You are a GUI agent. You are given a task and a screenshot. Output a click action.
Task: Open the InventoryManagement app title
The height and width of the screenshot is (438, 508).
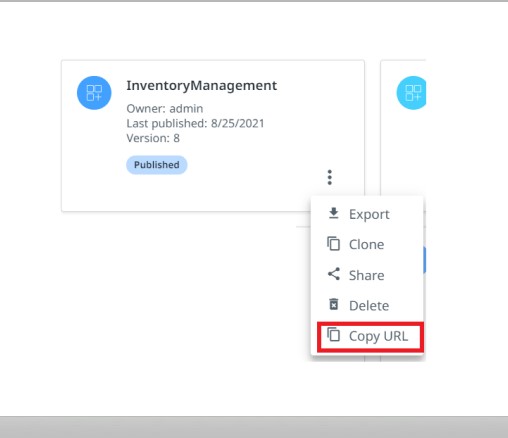(201, 86)
